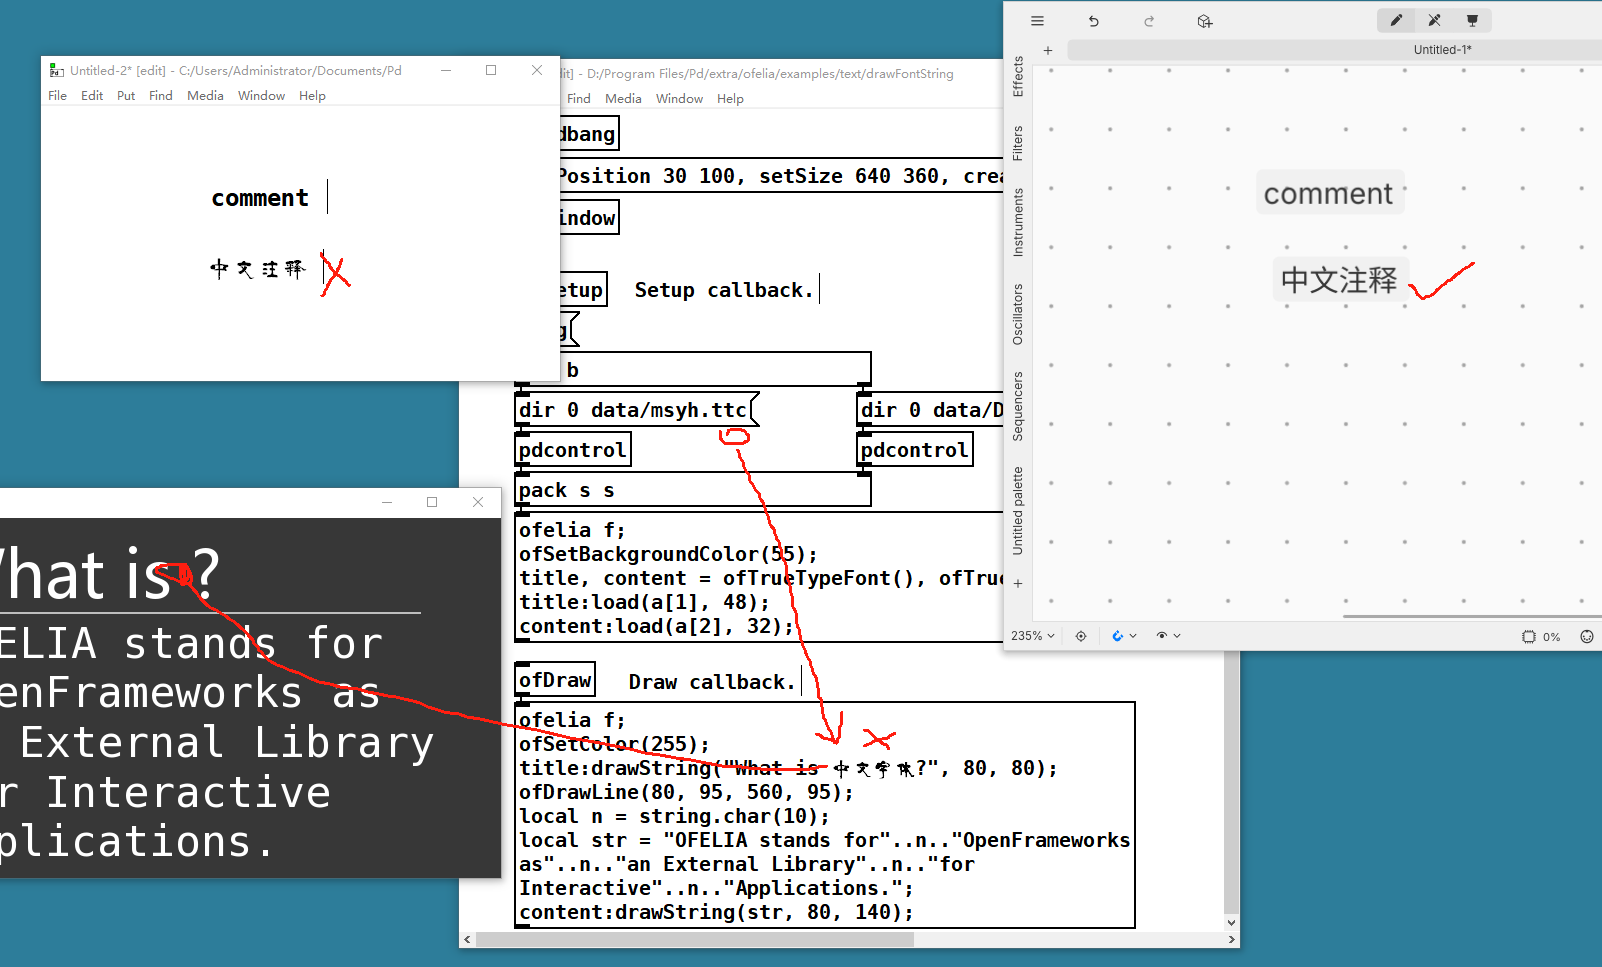Open Put menu in Untitled-2 window
This screenshot has width=1602, height=967.
point(126,96)
